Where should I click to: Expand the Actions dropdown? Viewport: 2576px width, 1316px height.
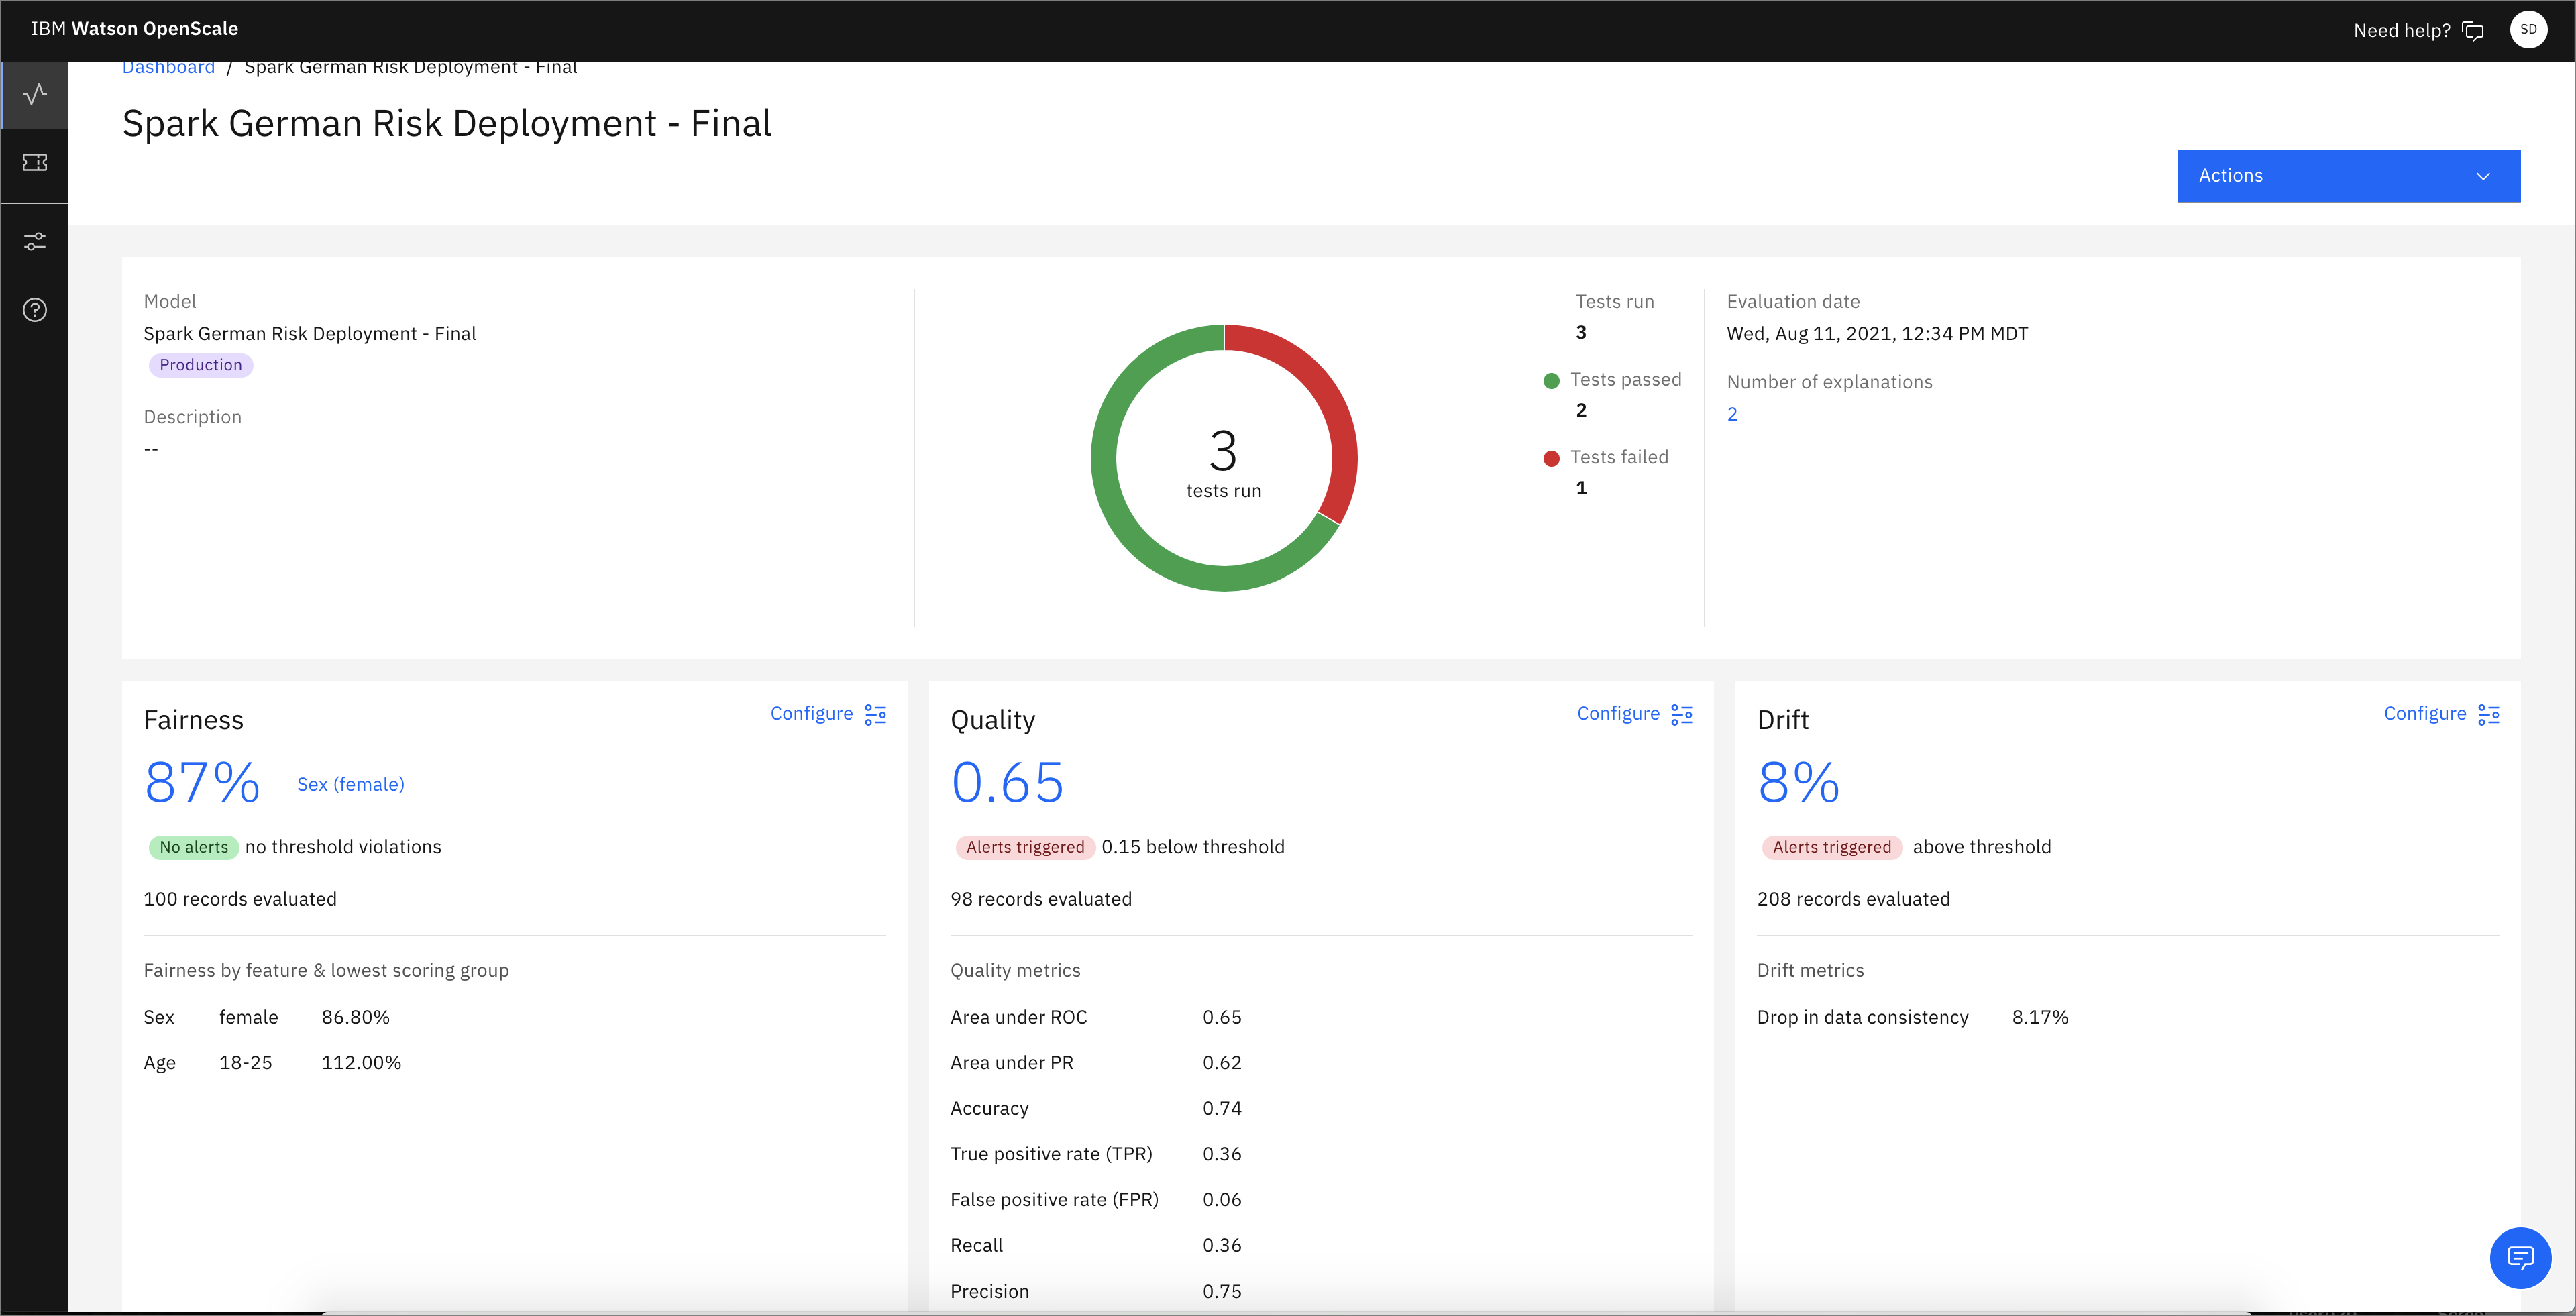coord(2347,176)
